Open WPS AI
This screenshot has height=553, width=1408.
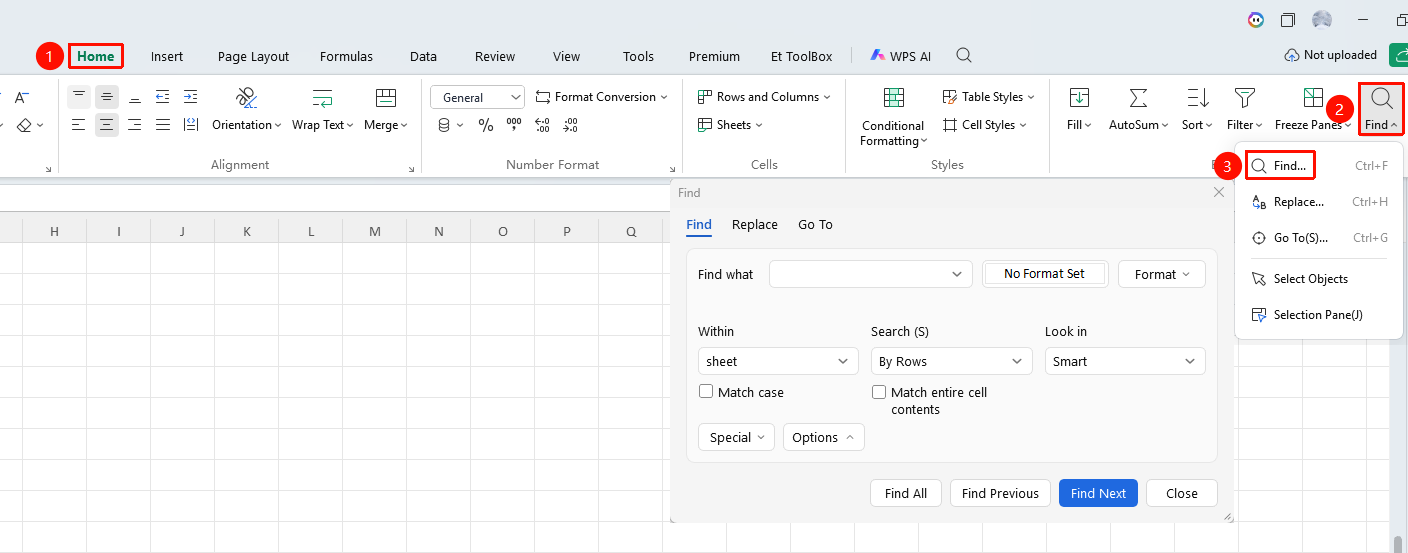(x=900, y=56)
